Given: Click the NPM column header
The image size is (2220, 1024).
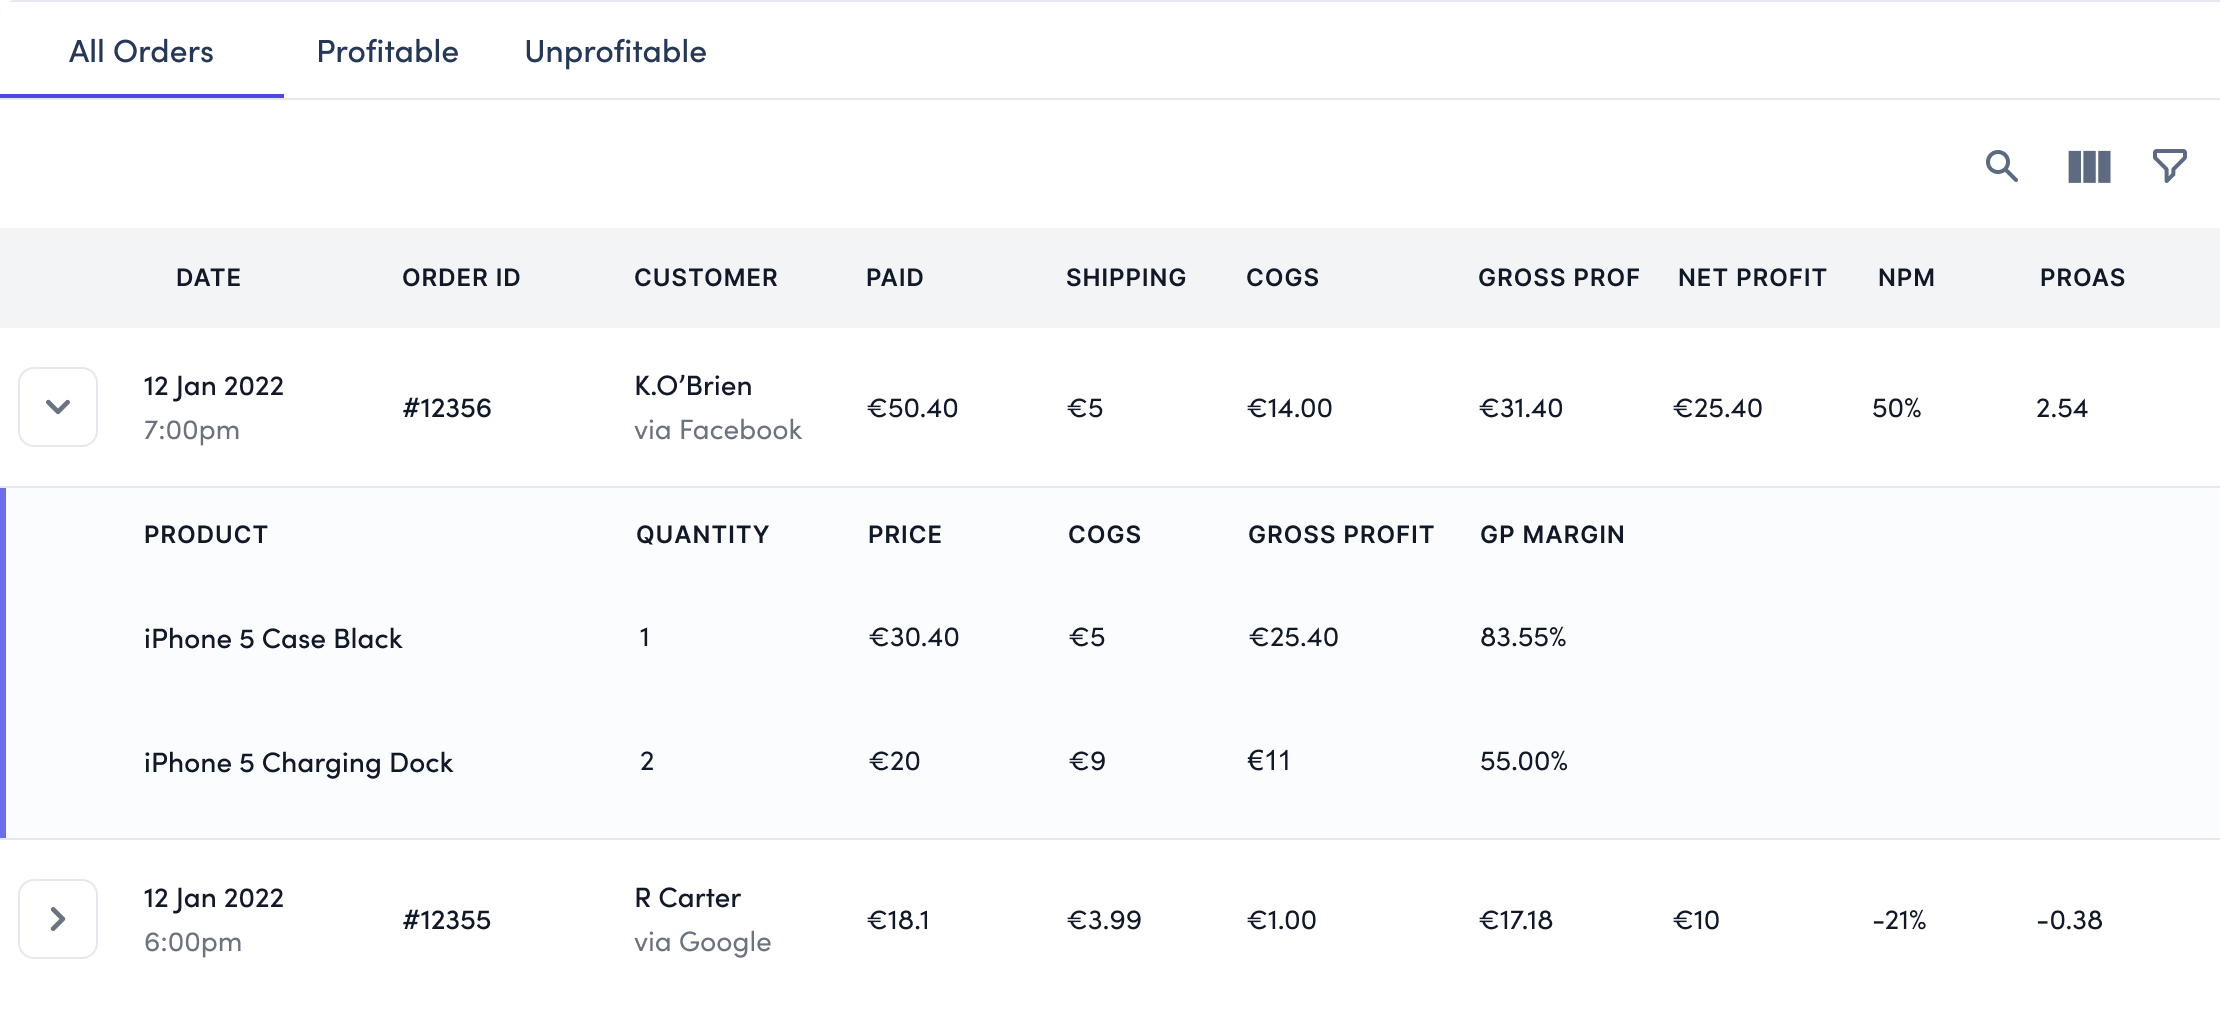Looking at the screenshot, I should (1906, 278).
